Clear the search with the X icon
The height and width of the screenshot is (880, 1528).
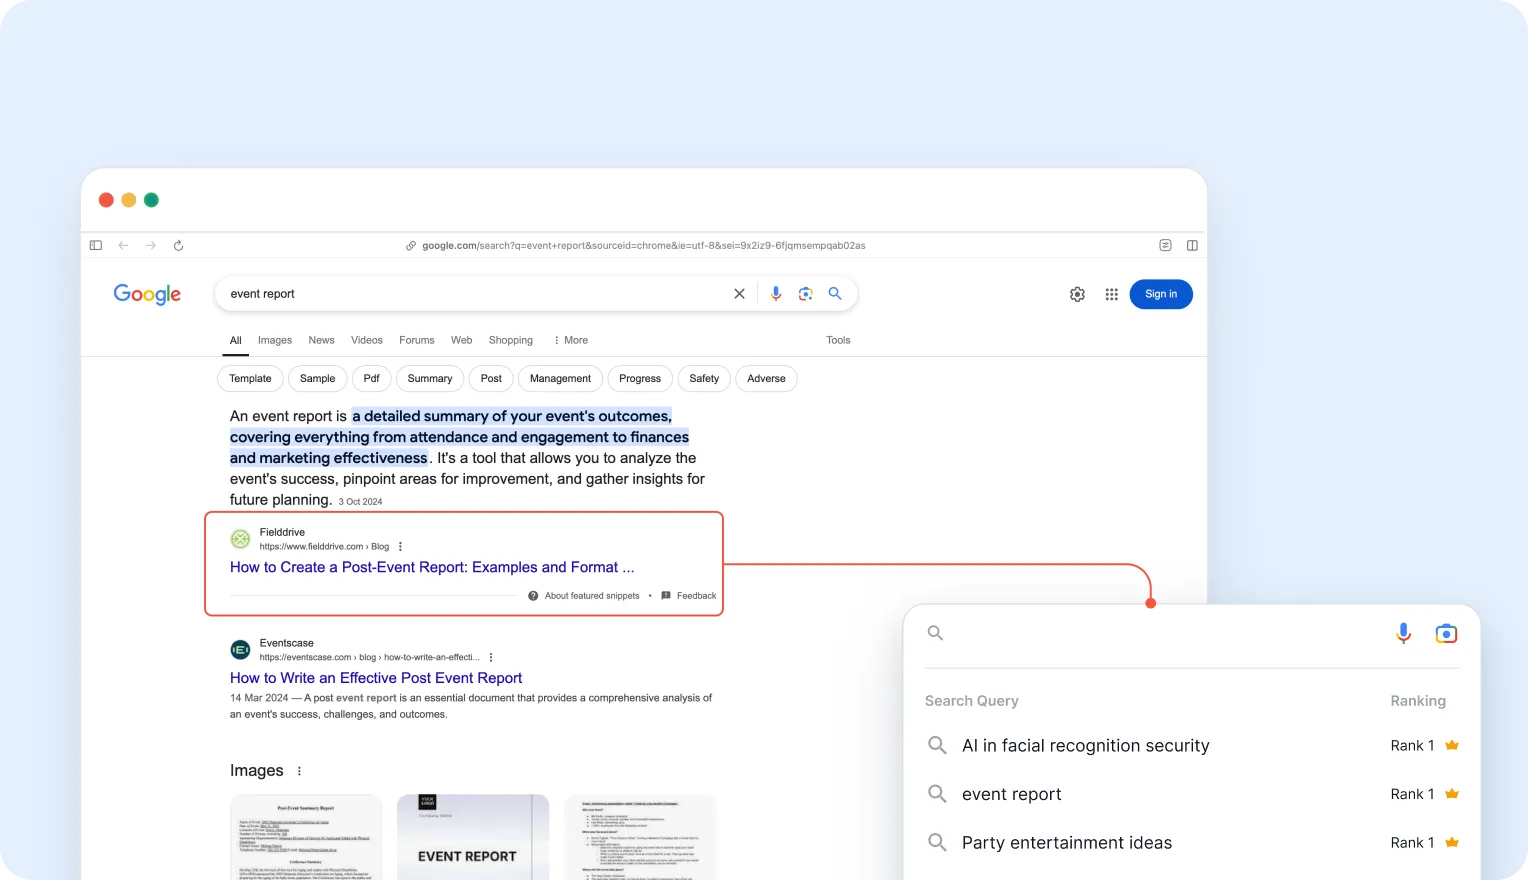coord(739,294)
